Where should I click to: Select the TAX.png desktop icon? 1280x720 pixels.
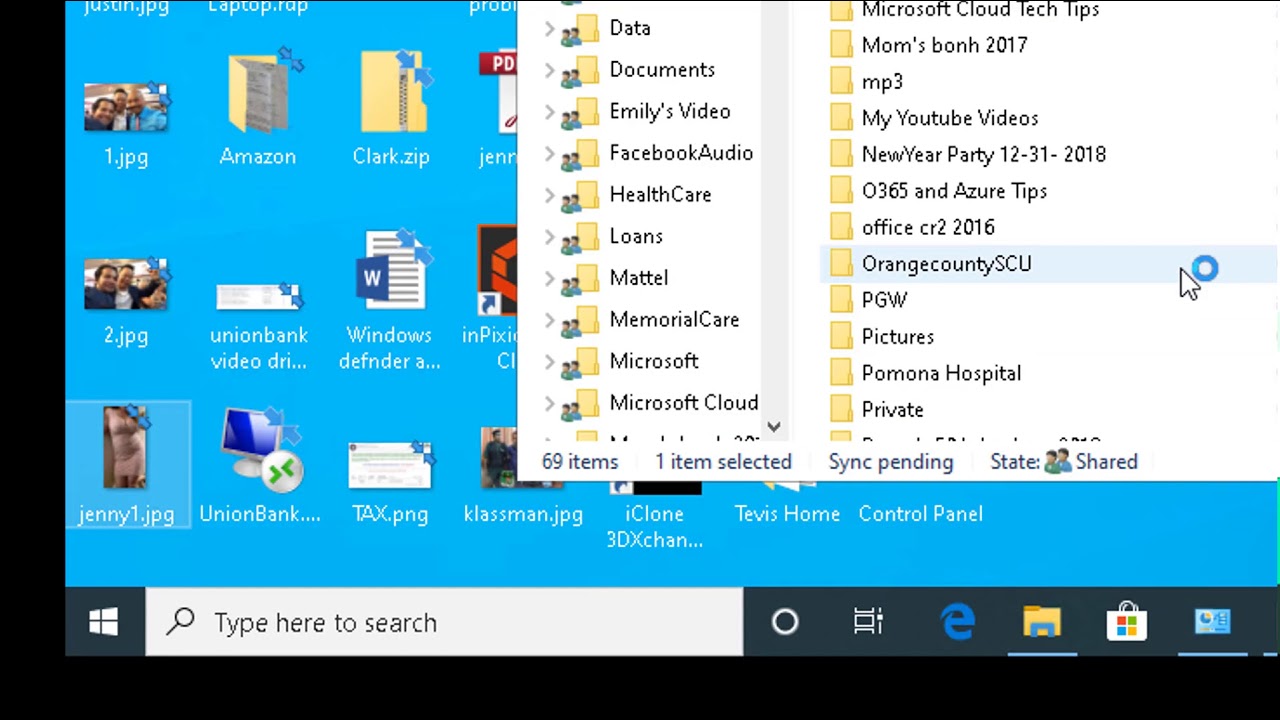(390, 464)
